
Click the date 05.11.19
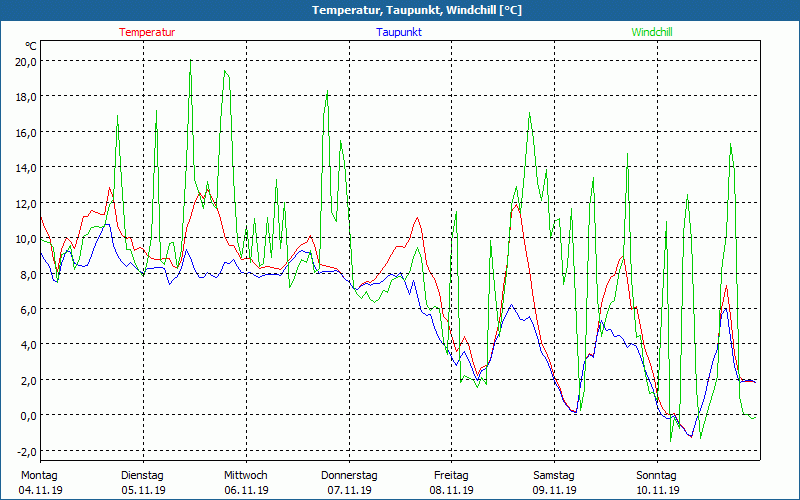click(143, 490)
